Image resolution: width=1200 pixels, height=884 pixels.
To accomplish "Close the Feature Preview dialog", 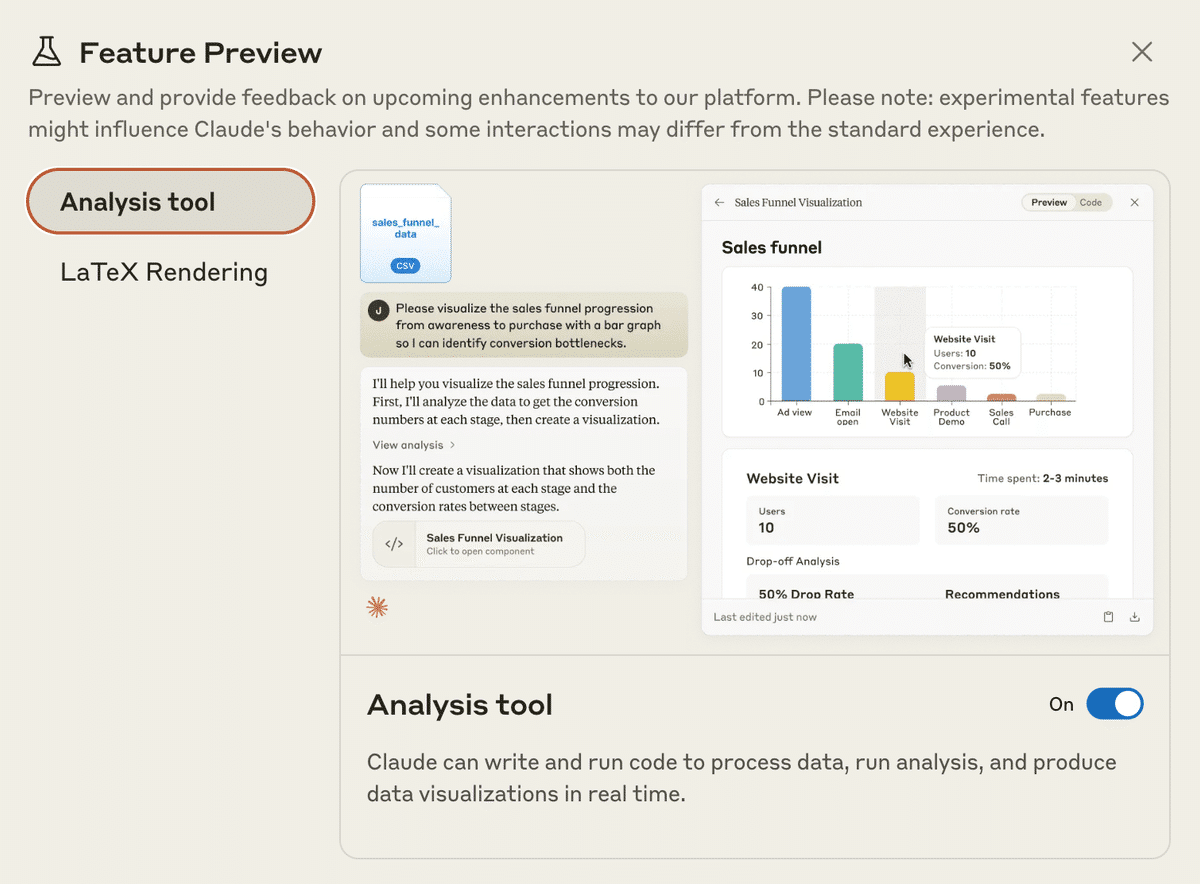I will click(1141, 52).
